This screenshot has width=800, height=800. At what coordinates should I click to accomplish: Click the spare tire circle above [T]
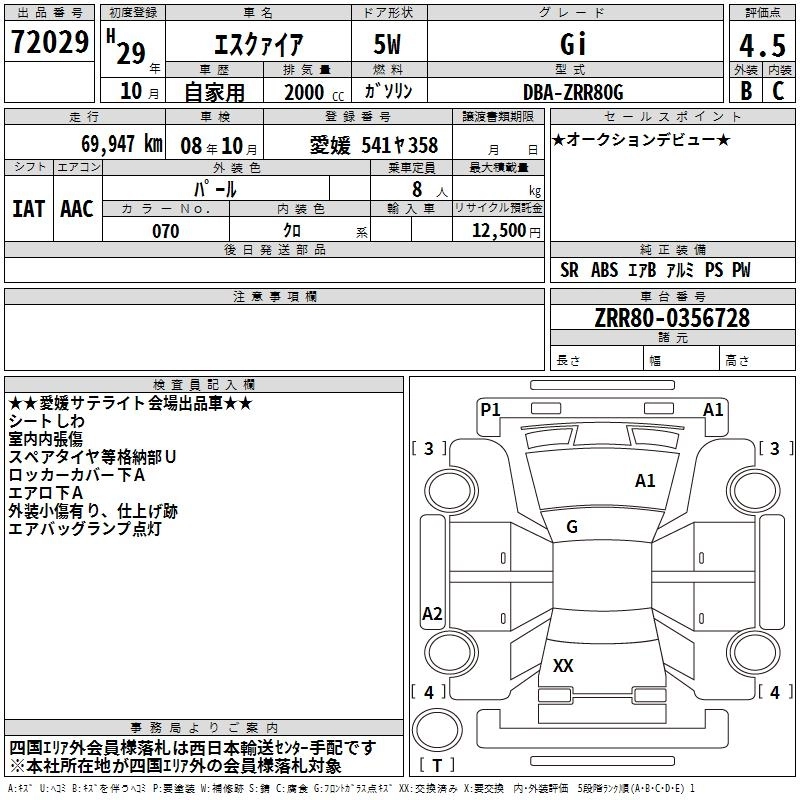coord(437,730)
